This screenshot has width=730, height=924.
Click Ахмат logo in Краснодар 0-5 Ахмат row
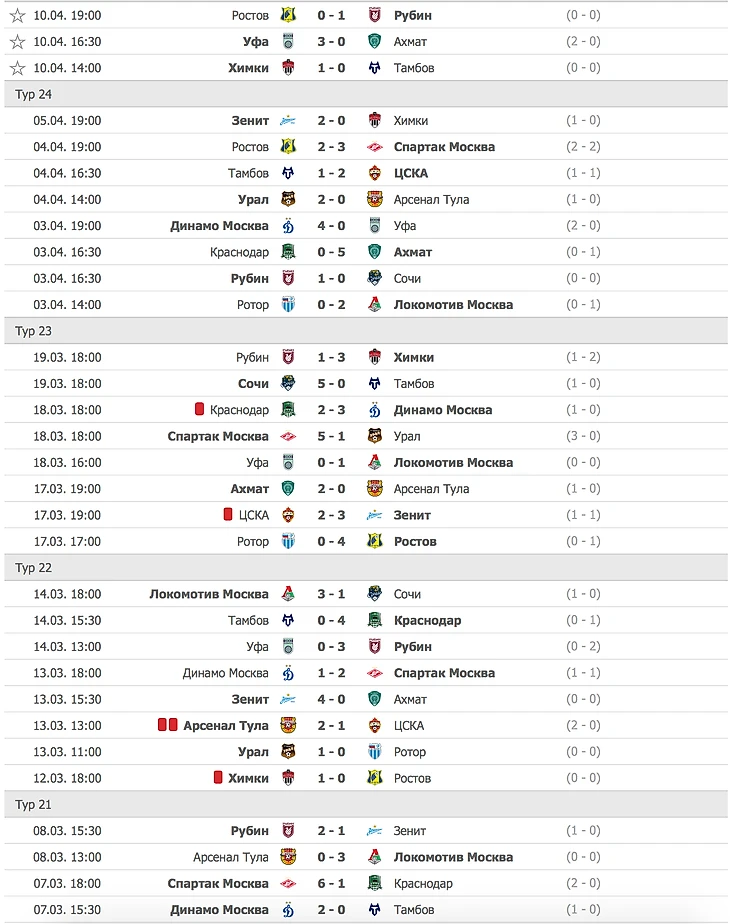375,252
